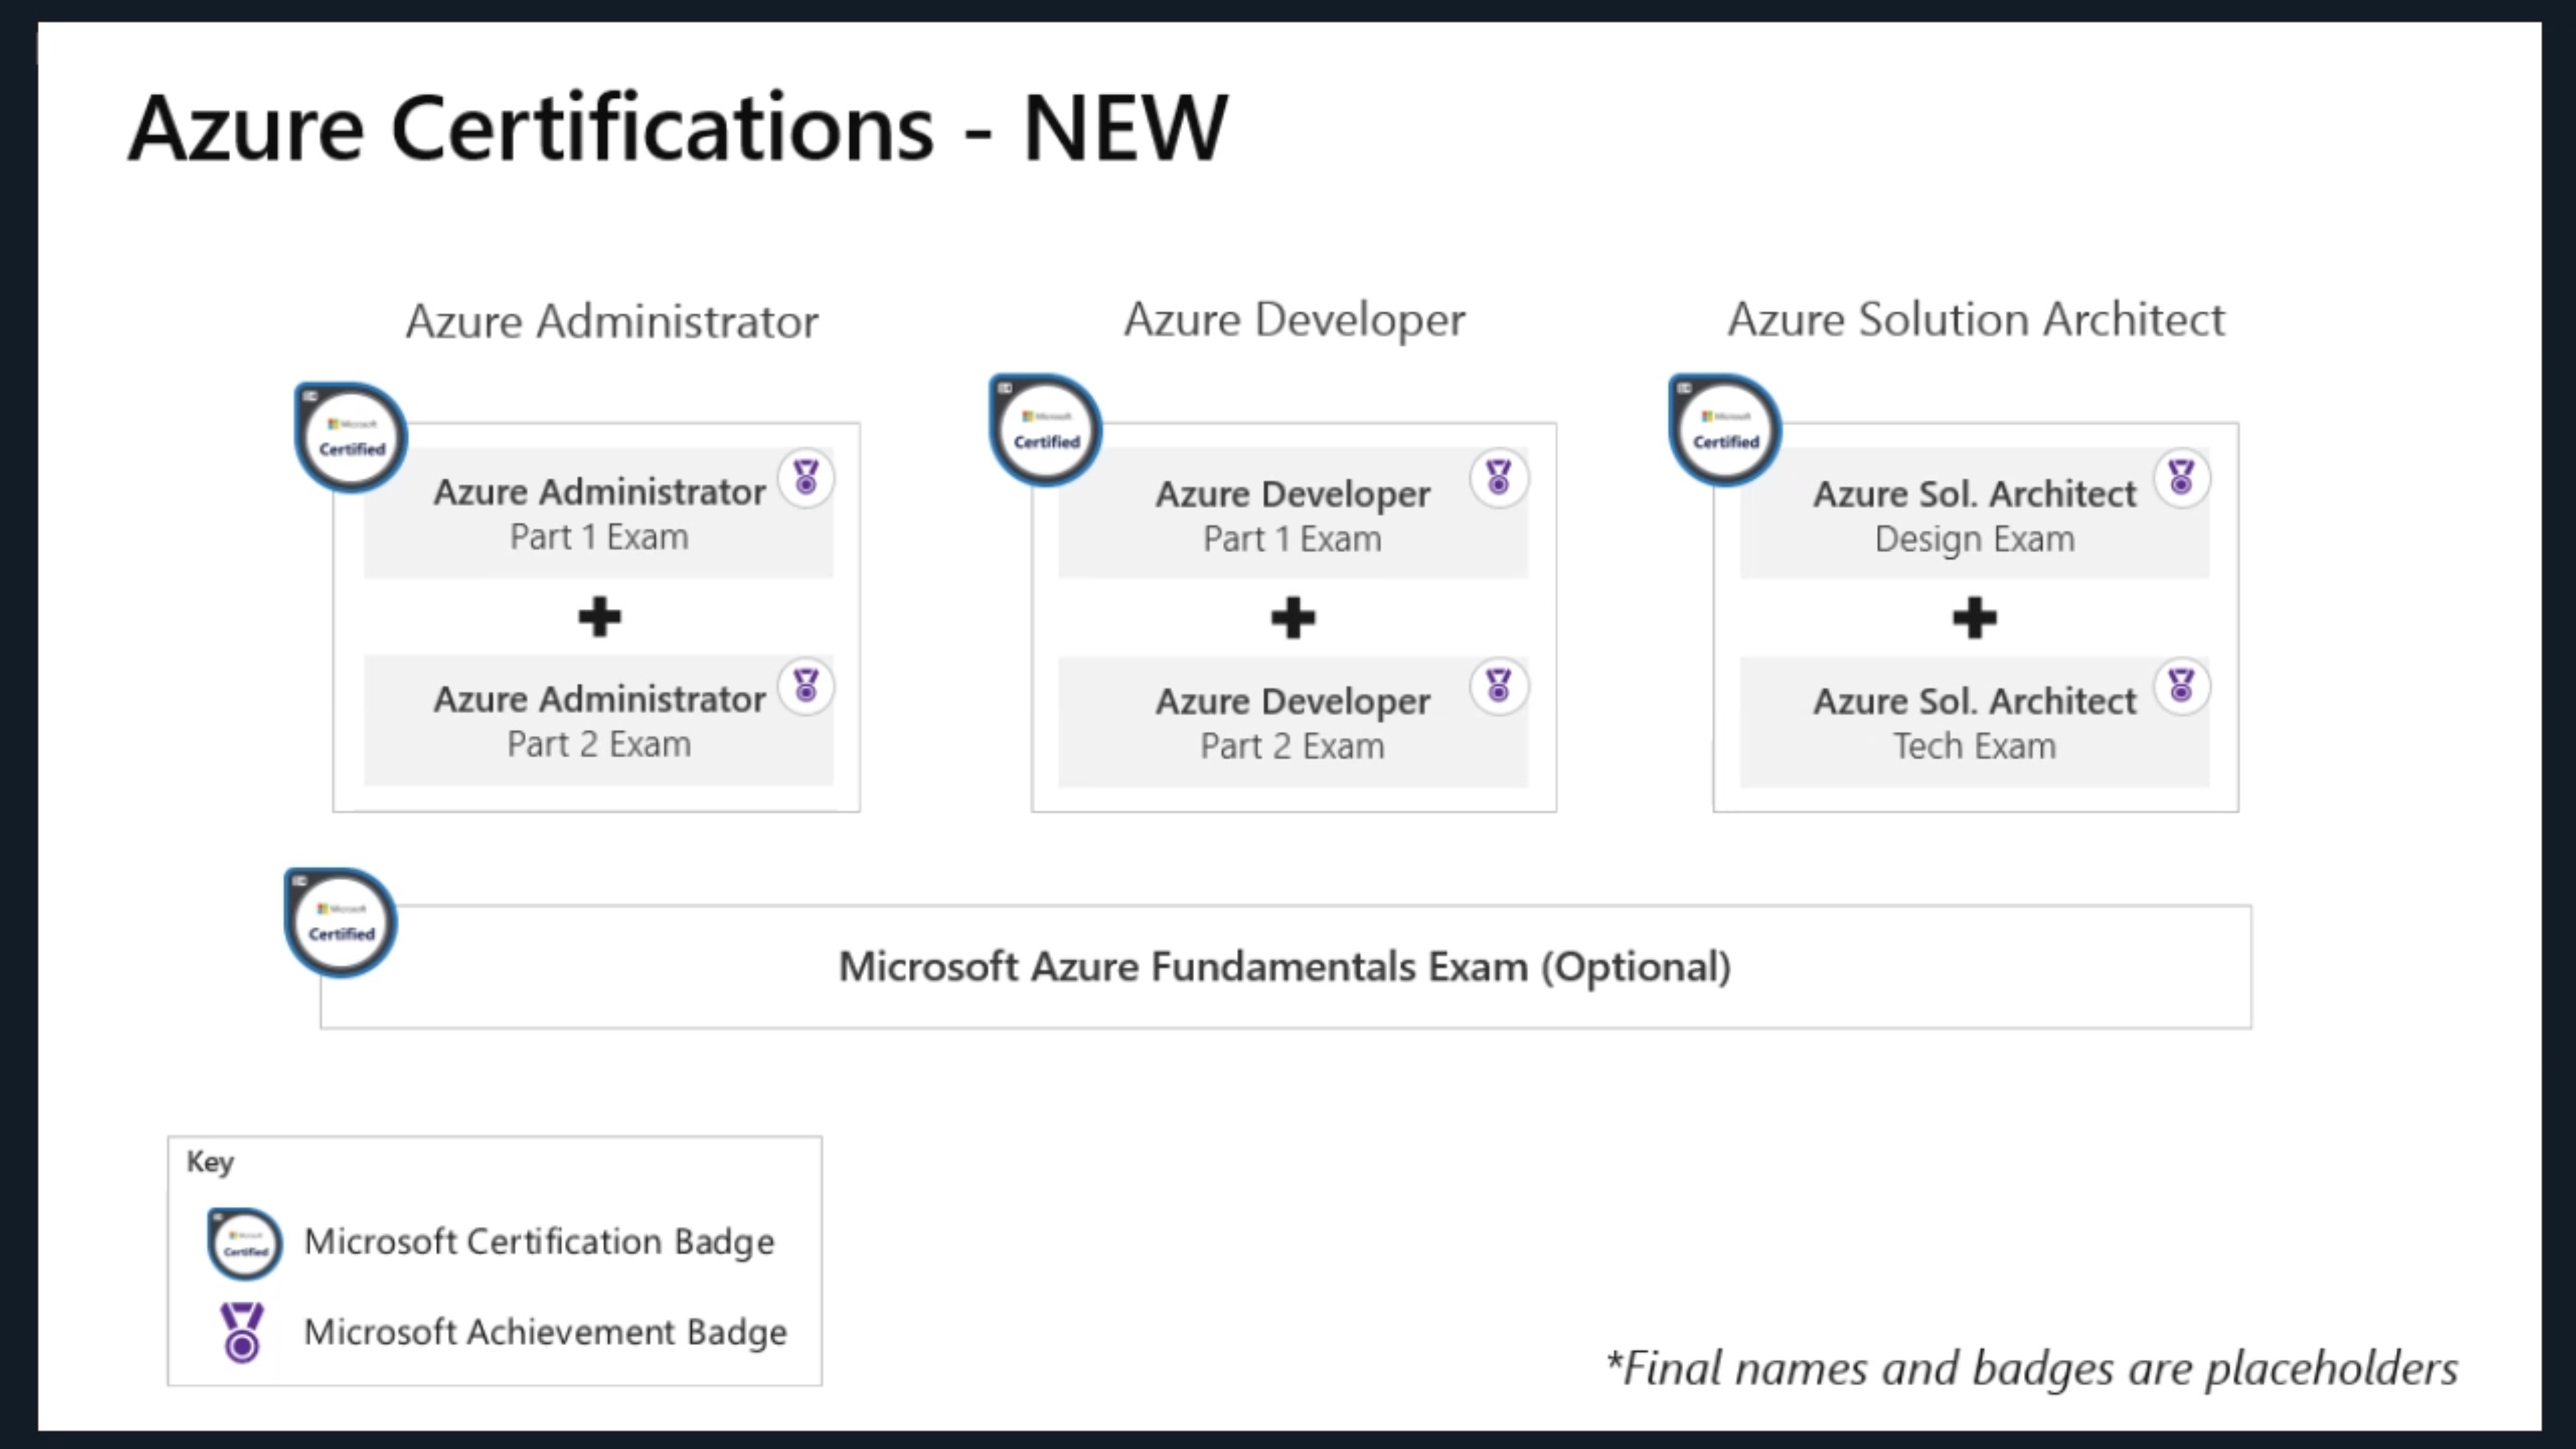The height and width of the screenshot is (1449, 2576).
Task: Click plus sign between Azure Sol. Architect exams
Action: (1974, 618)
